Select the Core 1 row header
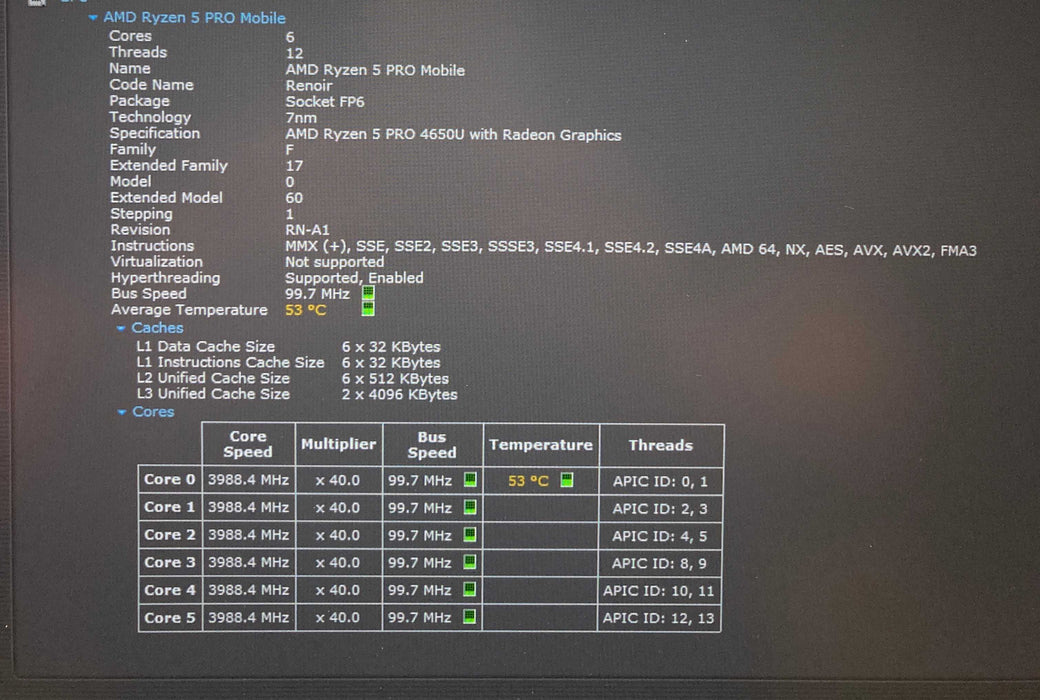The image size is (1040, 700). coord(170,507)
